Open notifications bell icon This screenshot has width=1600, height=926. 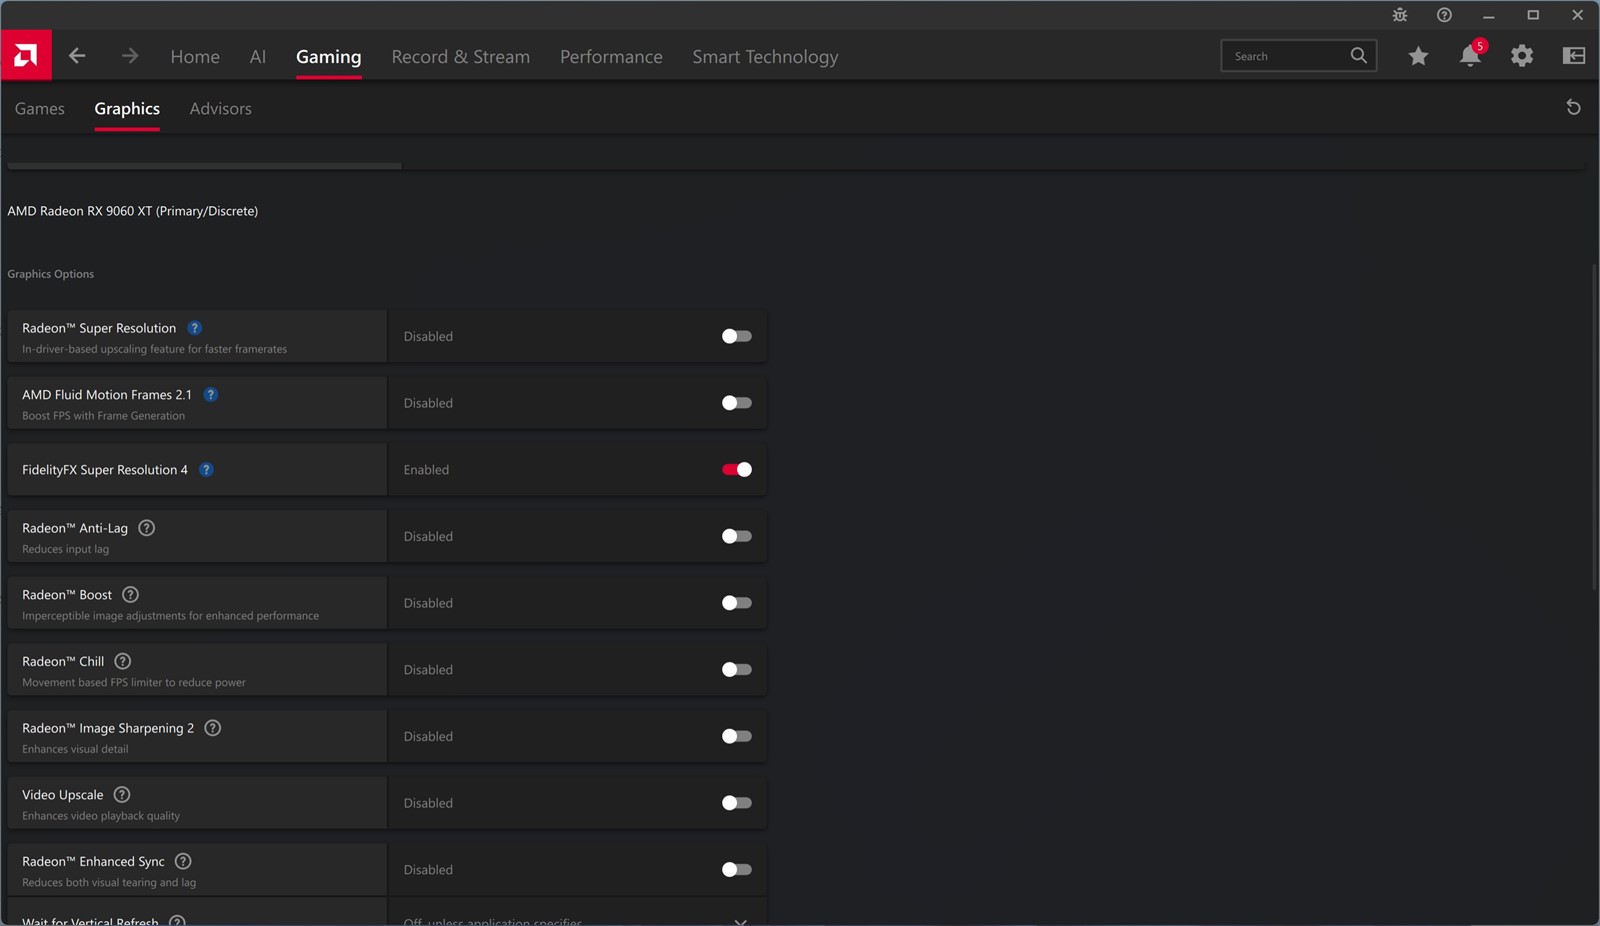coord(1470,56)
